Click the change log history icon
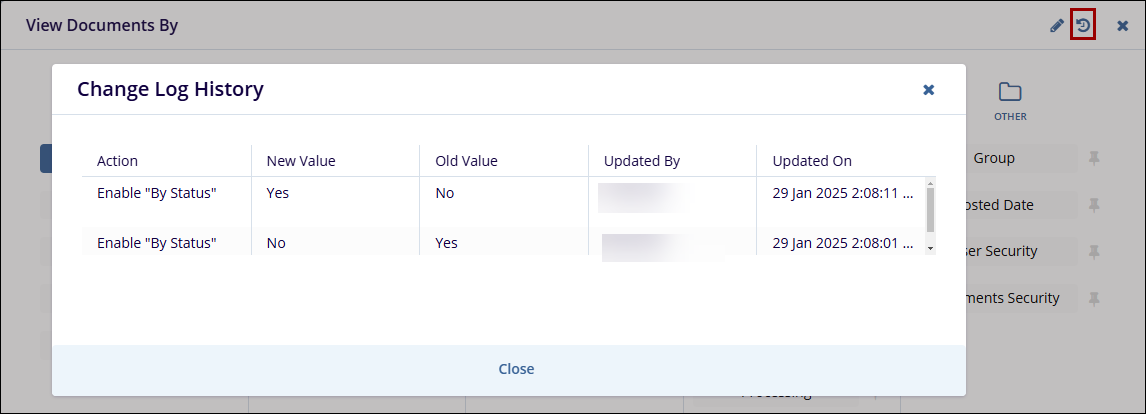Viewport: 1146px width, 414px height. coord(1083,25)
